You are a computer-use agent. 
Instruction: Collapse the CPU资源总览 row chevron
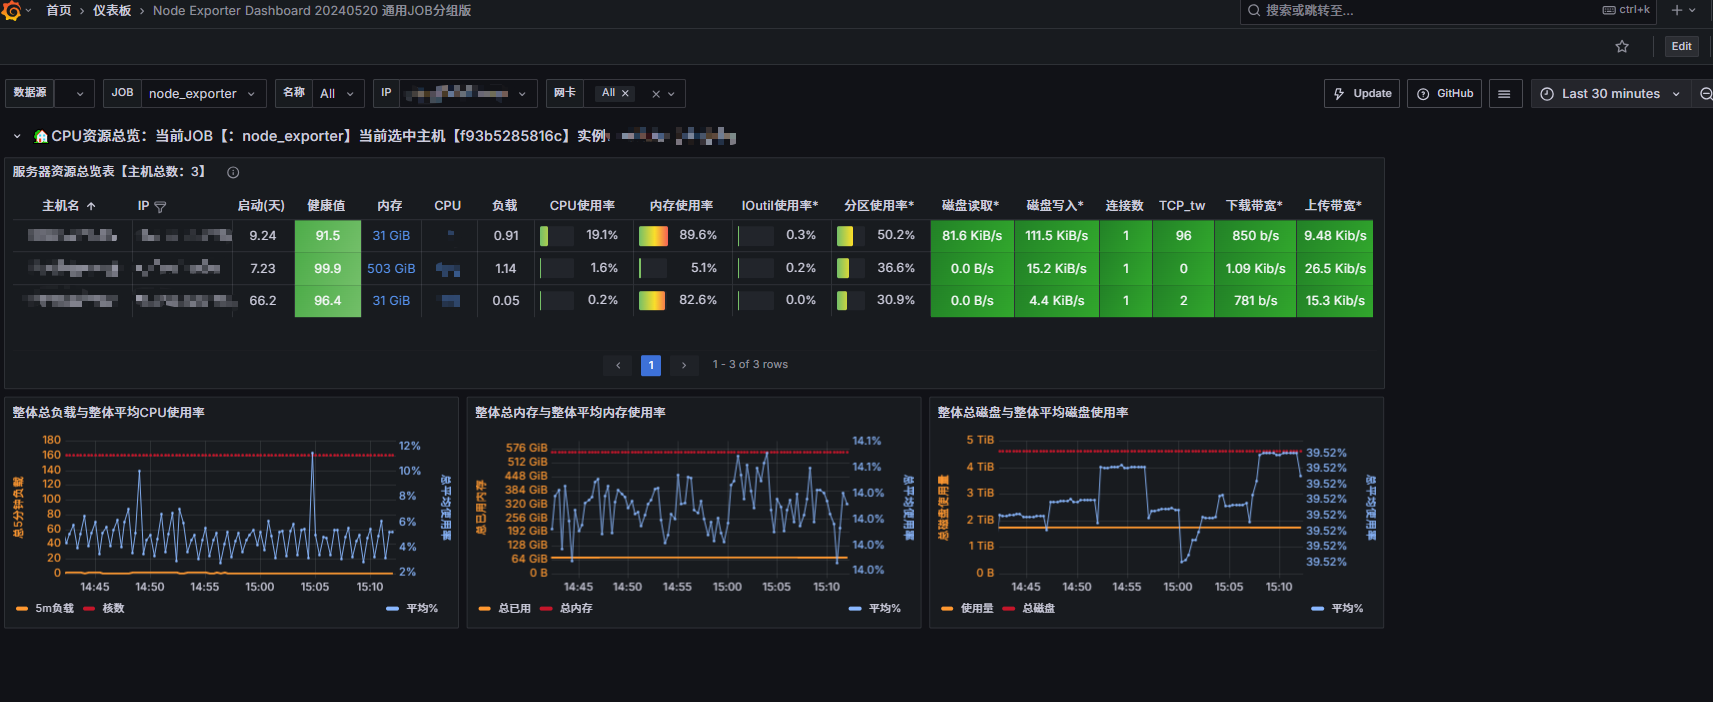click(17, 136)
